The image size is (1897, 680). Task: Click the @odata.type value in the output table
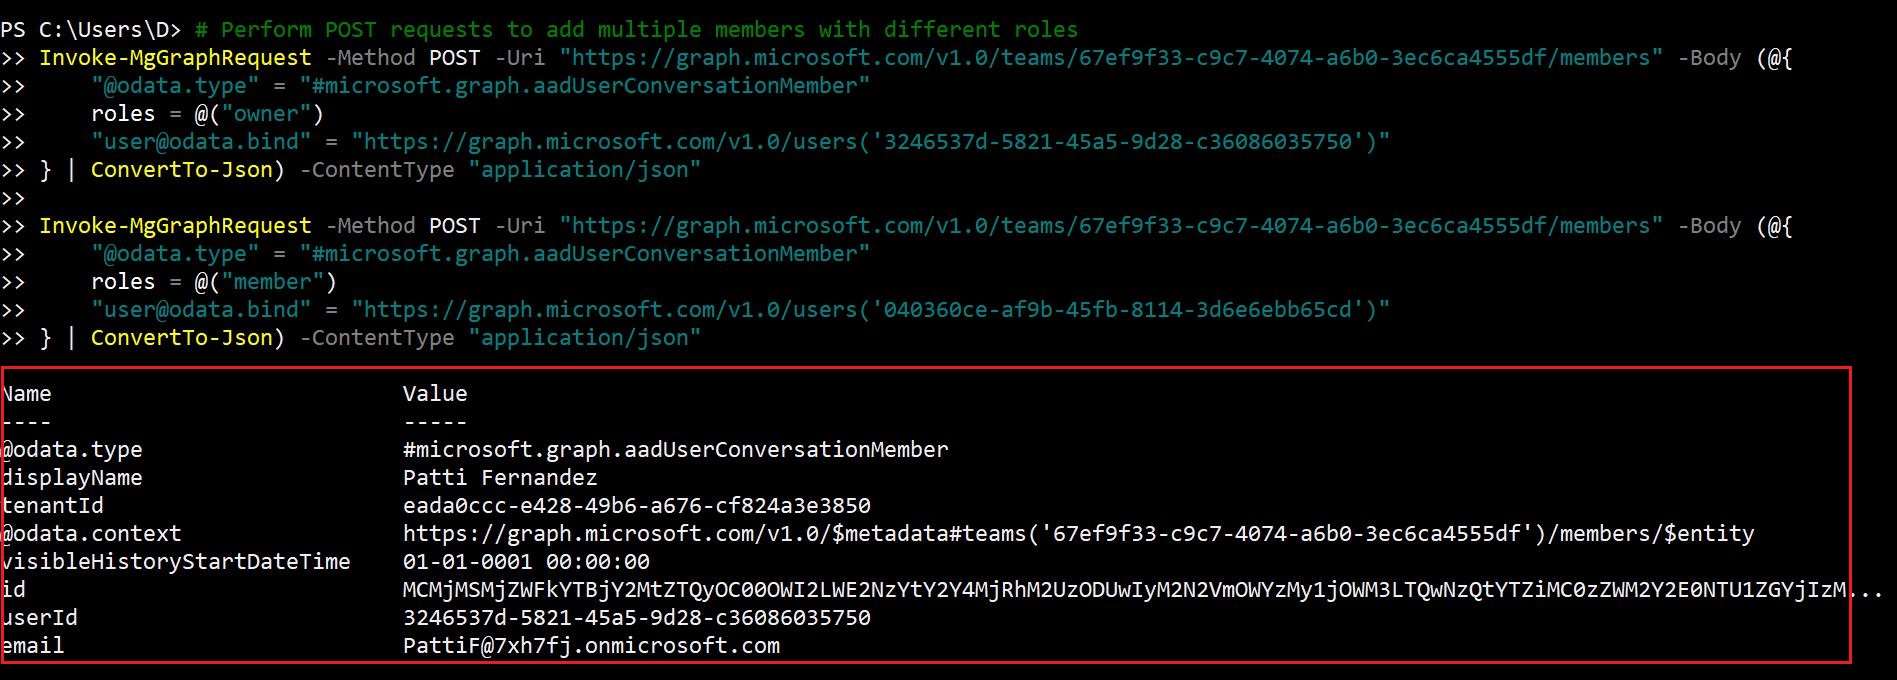675,450
